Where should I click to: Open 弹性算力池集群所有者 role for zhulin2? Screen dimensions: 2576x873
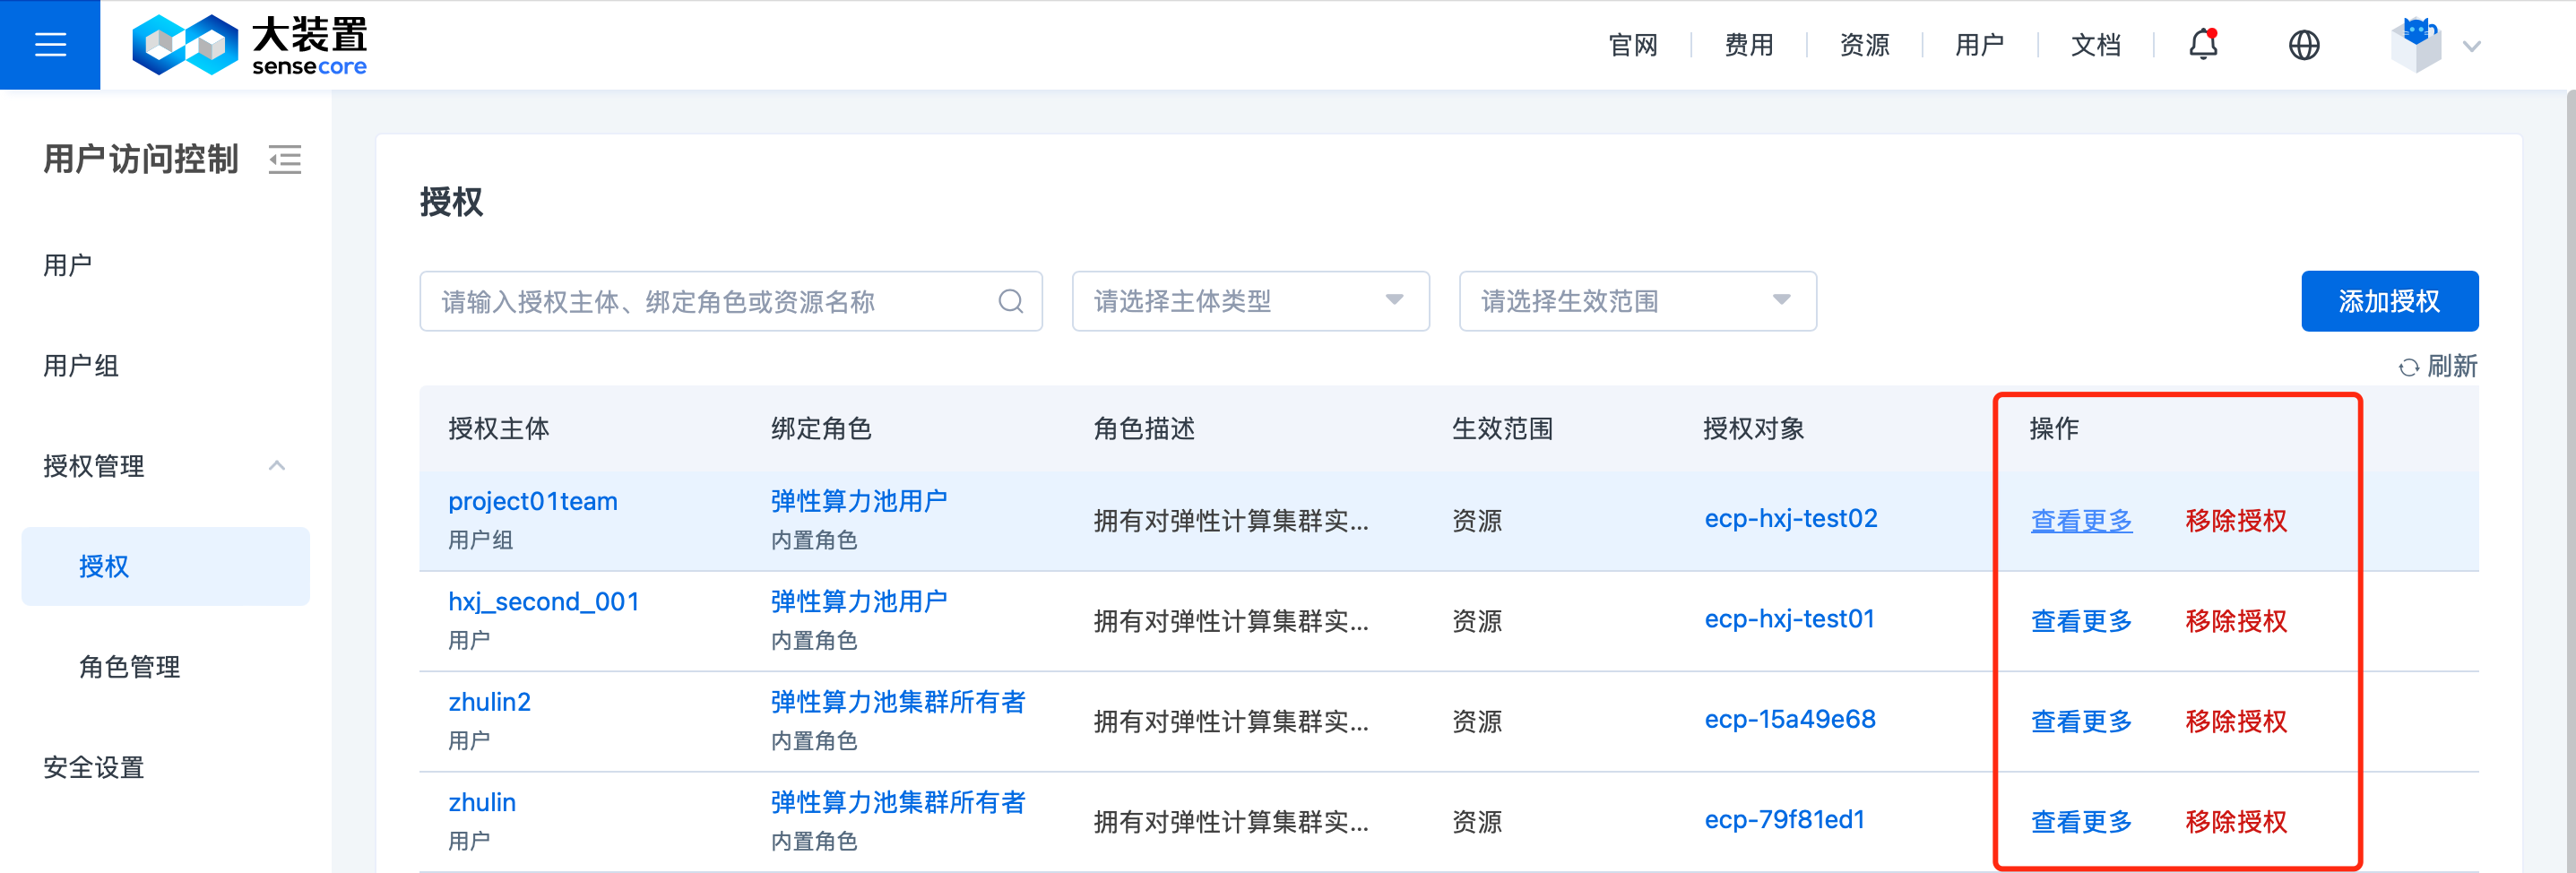898,702
